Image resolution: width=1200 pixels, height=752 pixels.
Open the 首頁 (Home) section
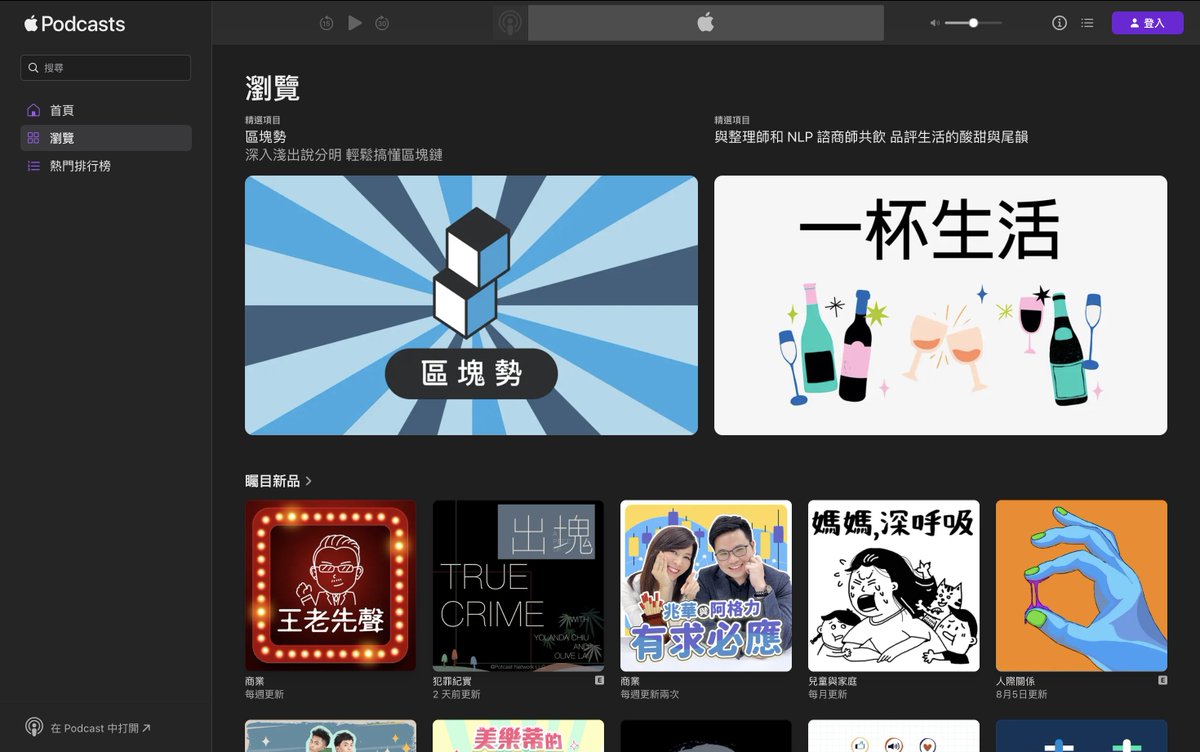[x=60, y=110]
